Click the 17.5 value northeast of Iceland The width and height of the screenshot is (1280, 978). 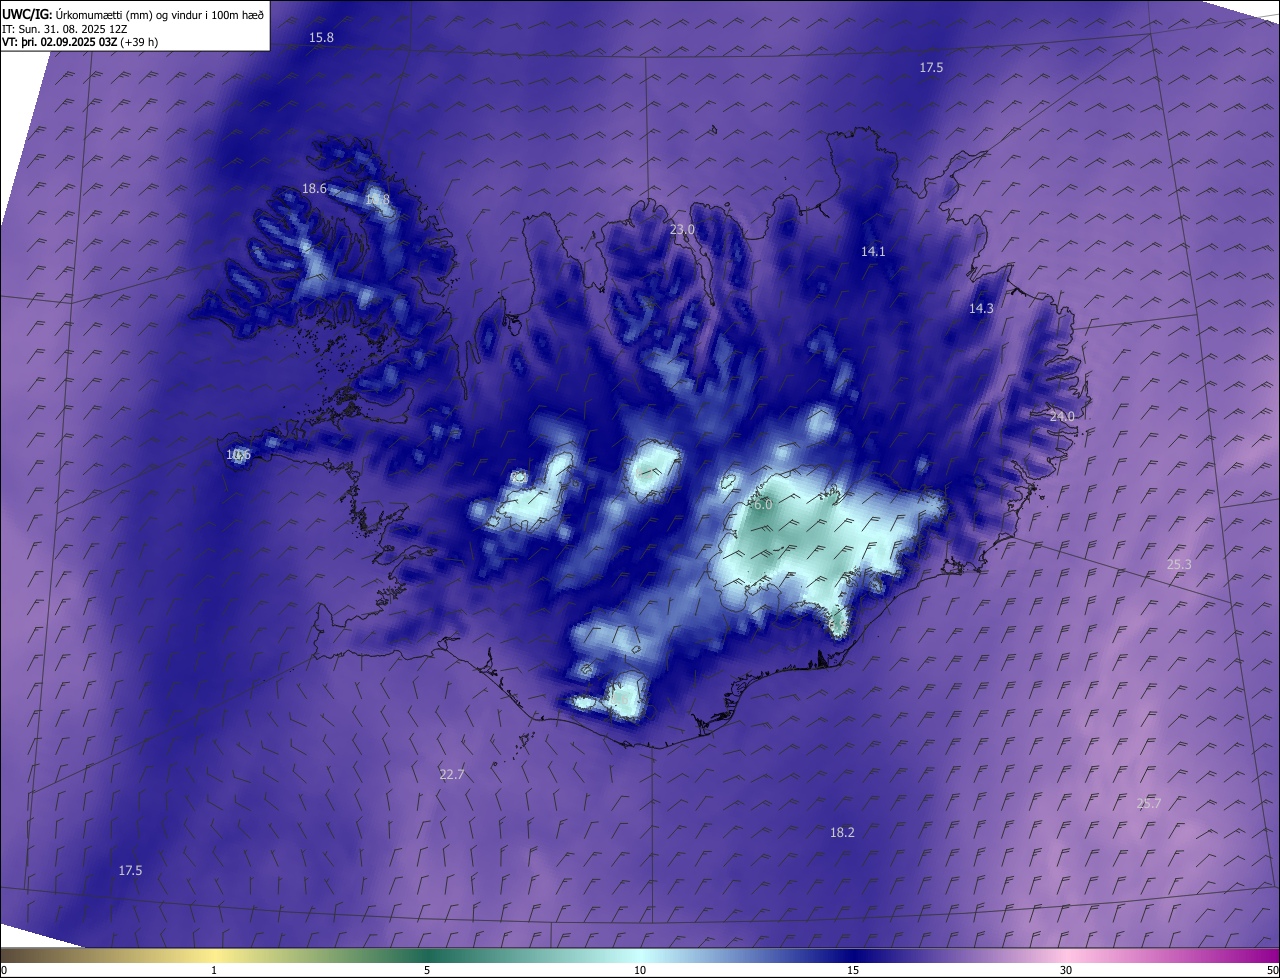(931, 67)
